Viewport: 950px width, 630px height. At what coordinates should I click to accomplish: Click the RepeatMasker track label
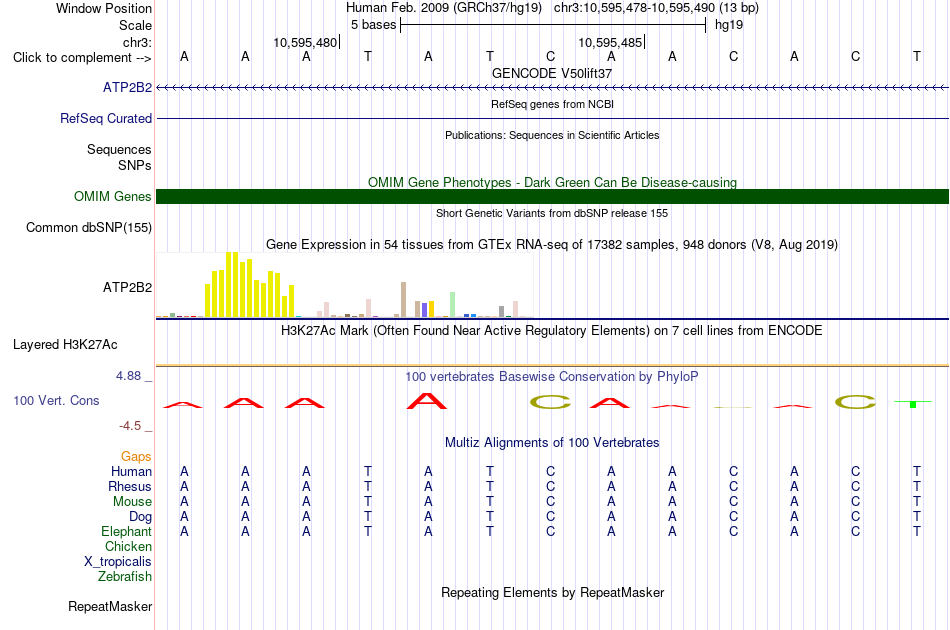[110, 606]
